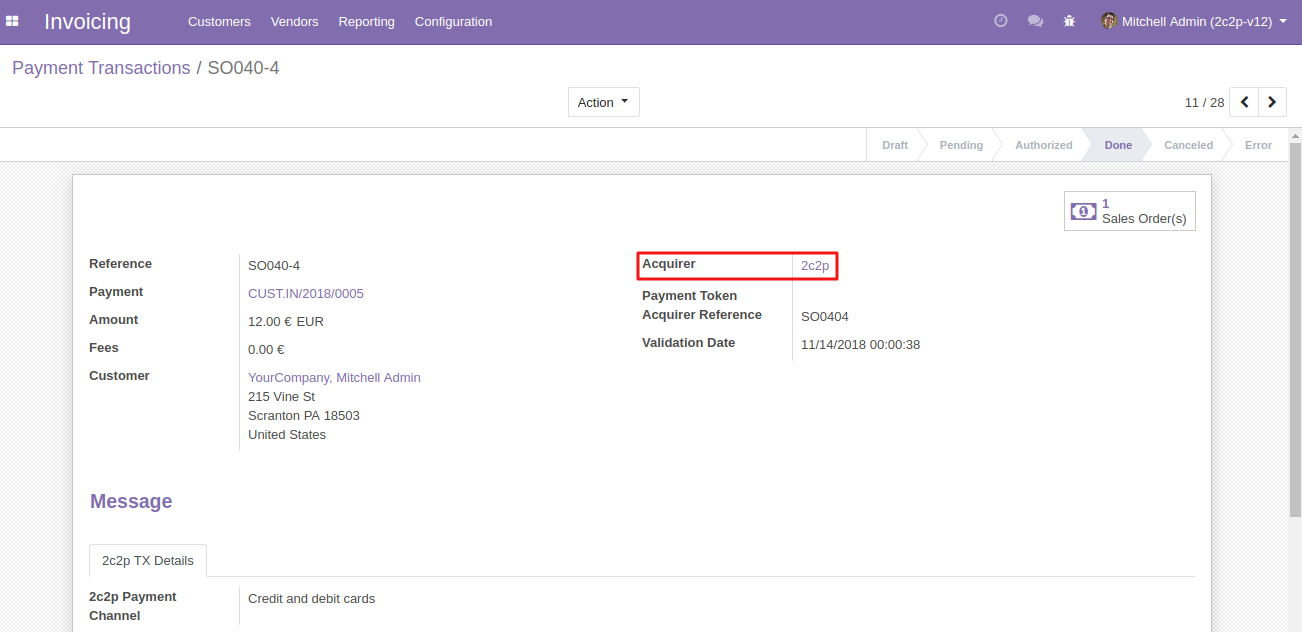1302x632 pixels.
Task: Click the Draft status stage
Action: 895,145
